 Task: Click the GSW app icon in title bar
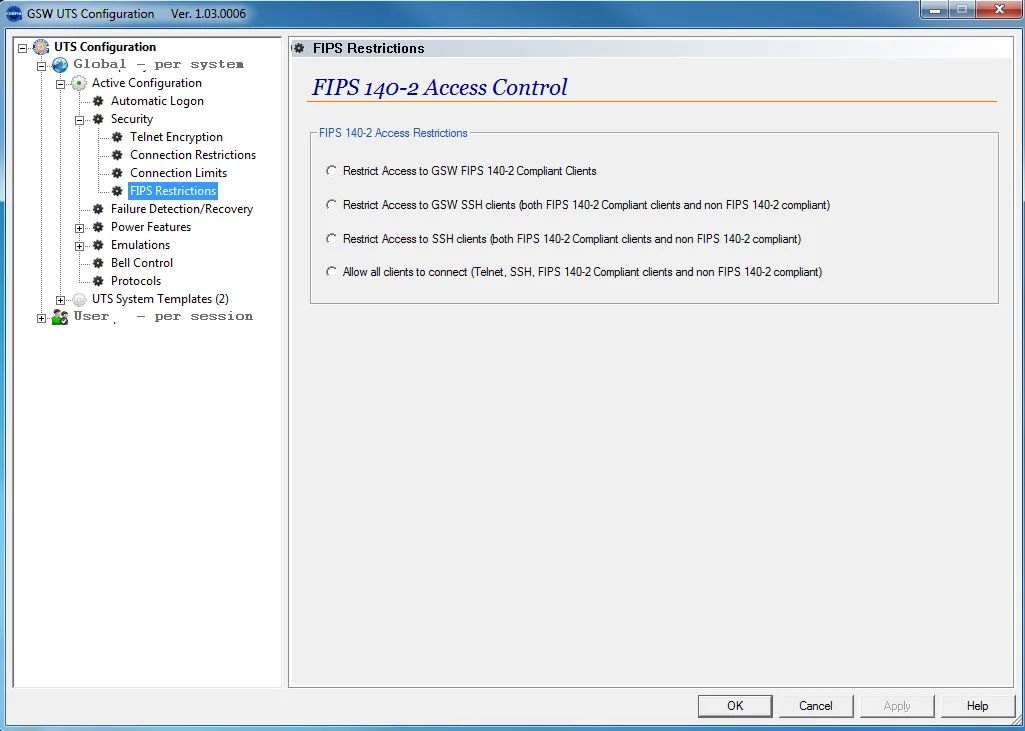tap(13, 13)
